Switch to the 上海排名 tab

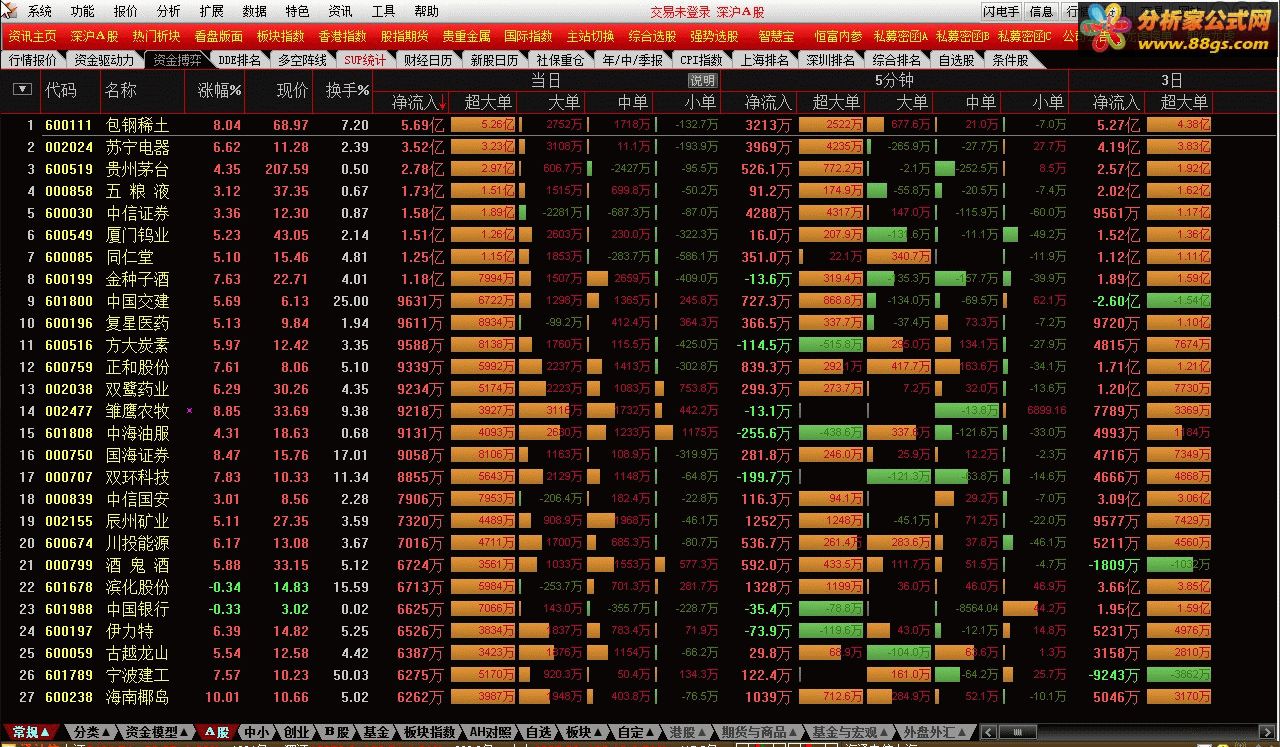tap(764, 60)
